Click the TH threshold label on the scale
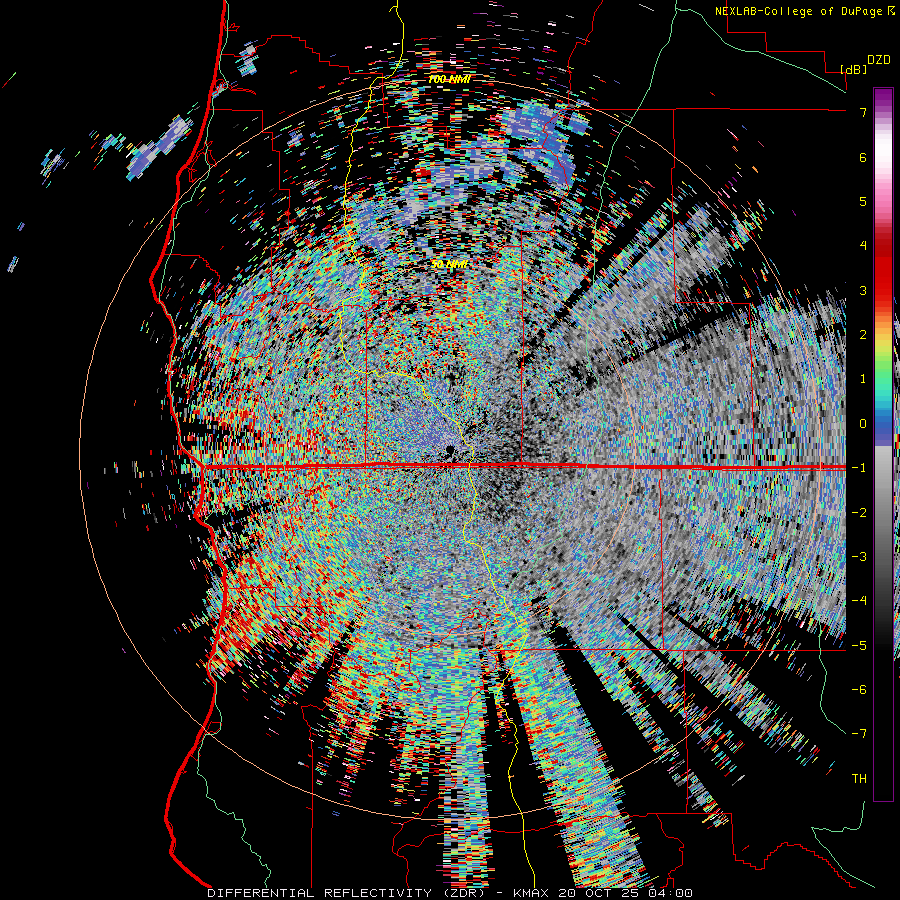900x900 pixels. click(x=859, y=778)
